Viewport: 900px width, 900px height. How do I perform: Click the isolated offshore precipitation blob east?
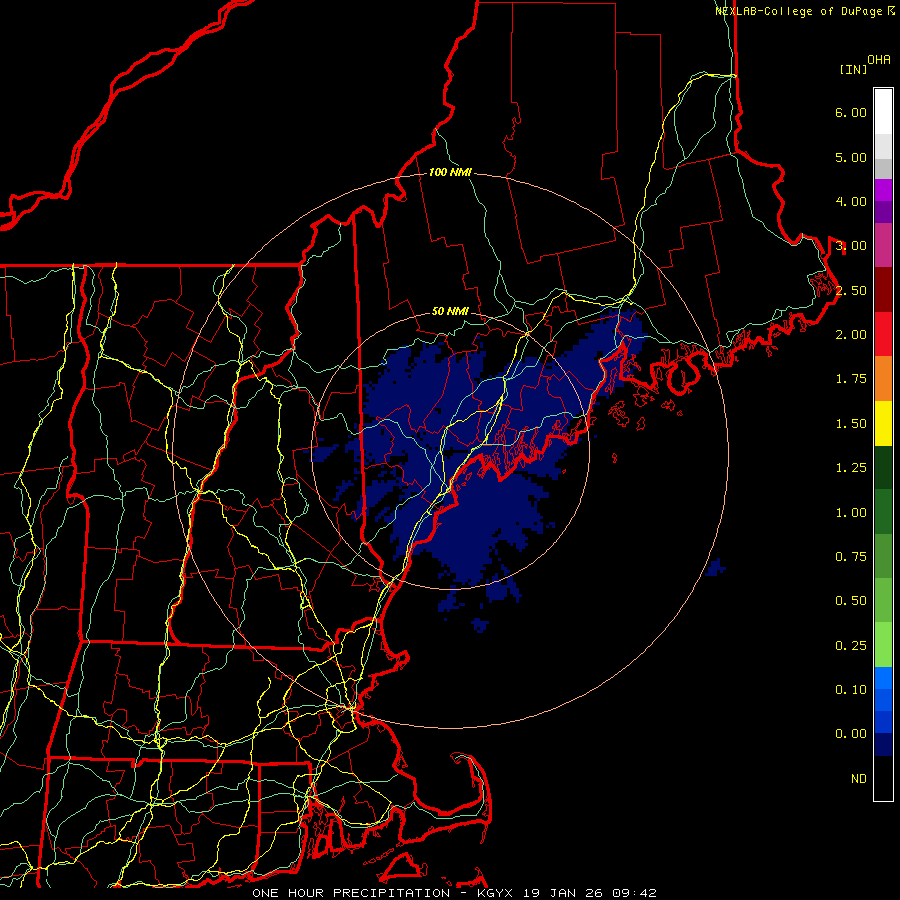click(716, 567)
